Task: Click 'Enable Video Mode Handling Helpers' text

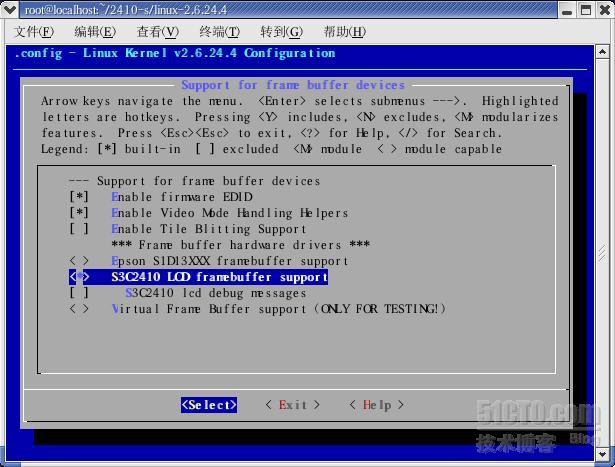Action: click(230, 213)
